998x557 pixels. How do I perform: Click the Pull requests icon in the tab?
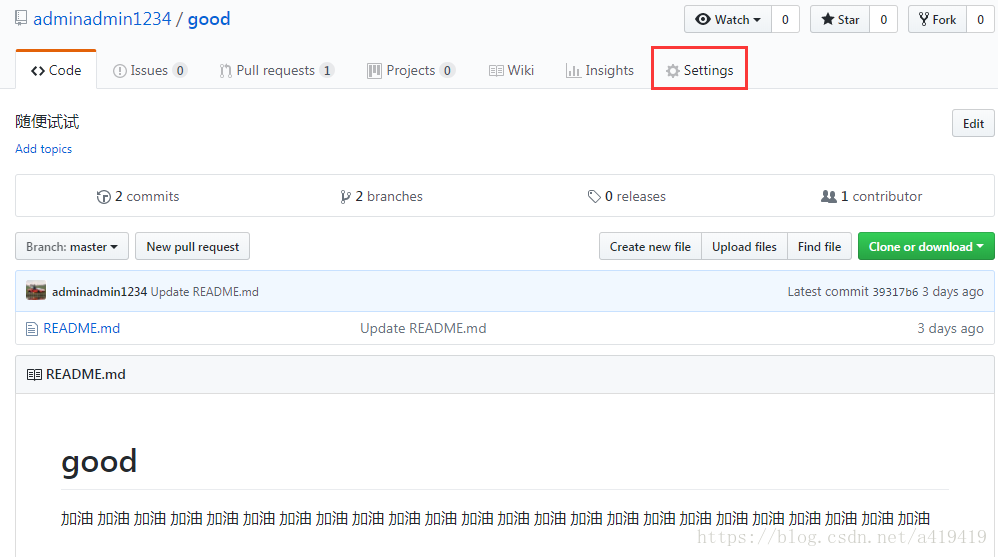point(225,71)
